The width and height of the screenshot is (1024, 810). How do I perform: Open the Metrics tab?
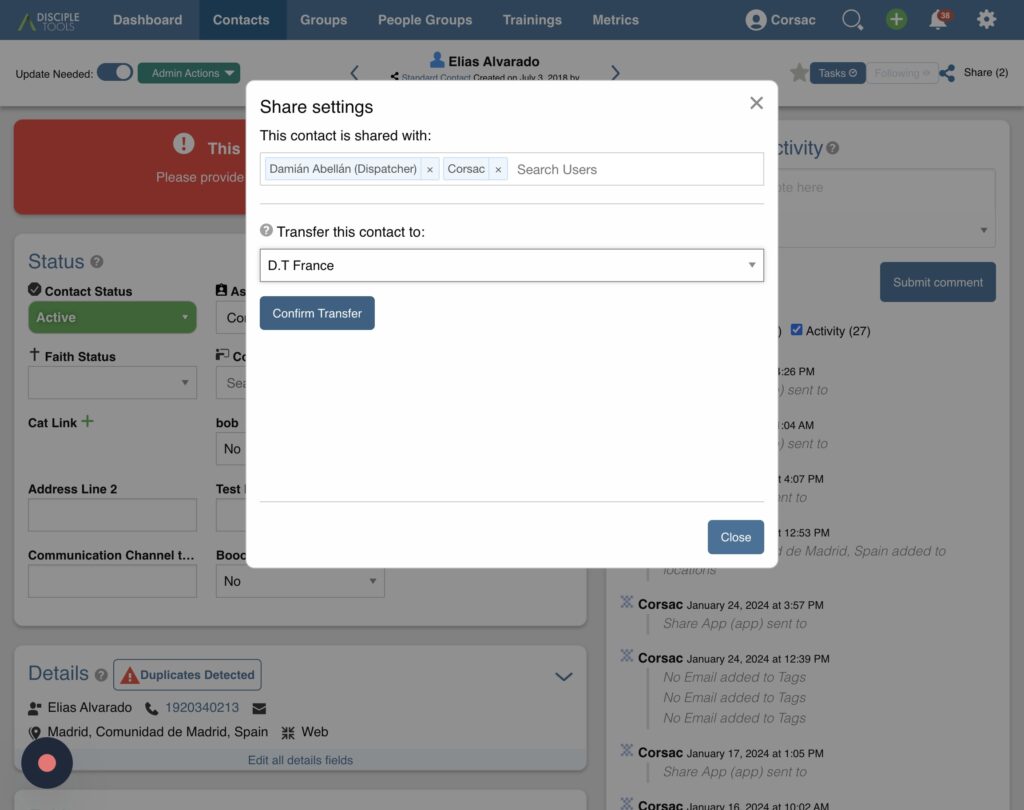pos(615,20)
